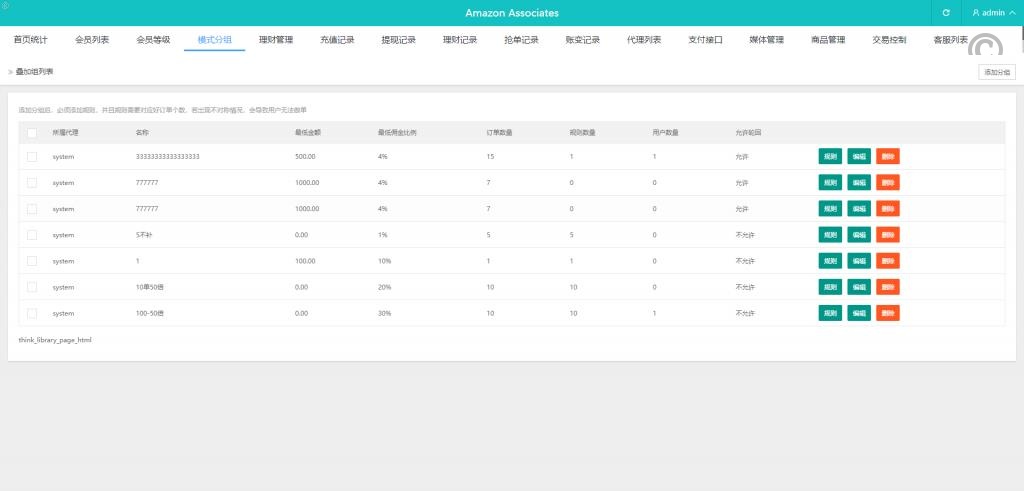The image size is (1024, 491).
Task: Open the 会员列表 tab
Action: (92, 40)
